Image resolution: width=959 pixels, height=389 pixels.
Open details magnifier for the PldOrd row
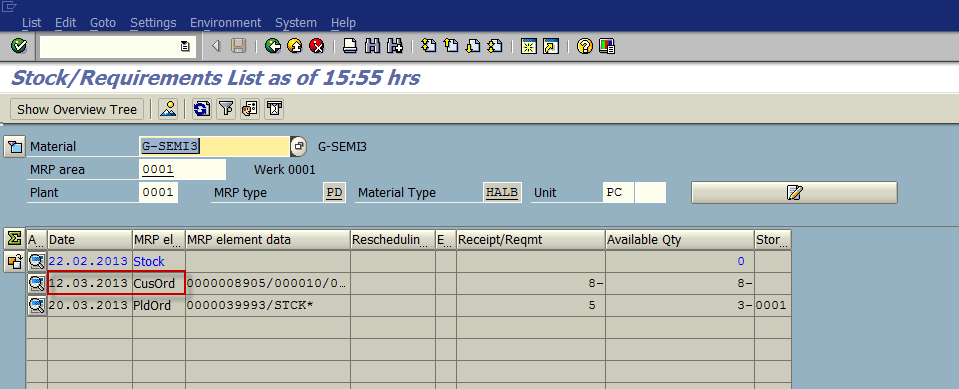click(x=37, y=305)
